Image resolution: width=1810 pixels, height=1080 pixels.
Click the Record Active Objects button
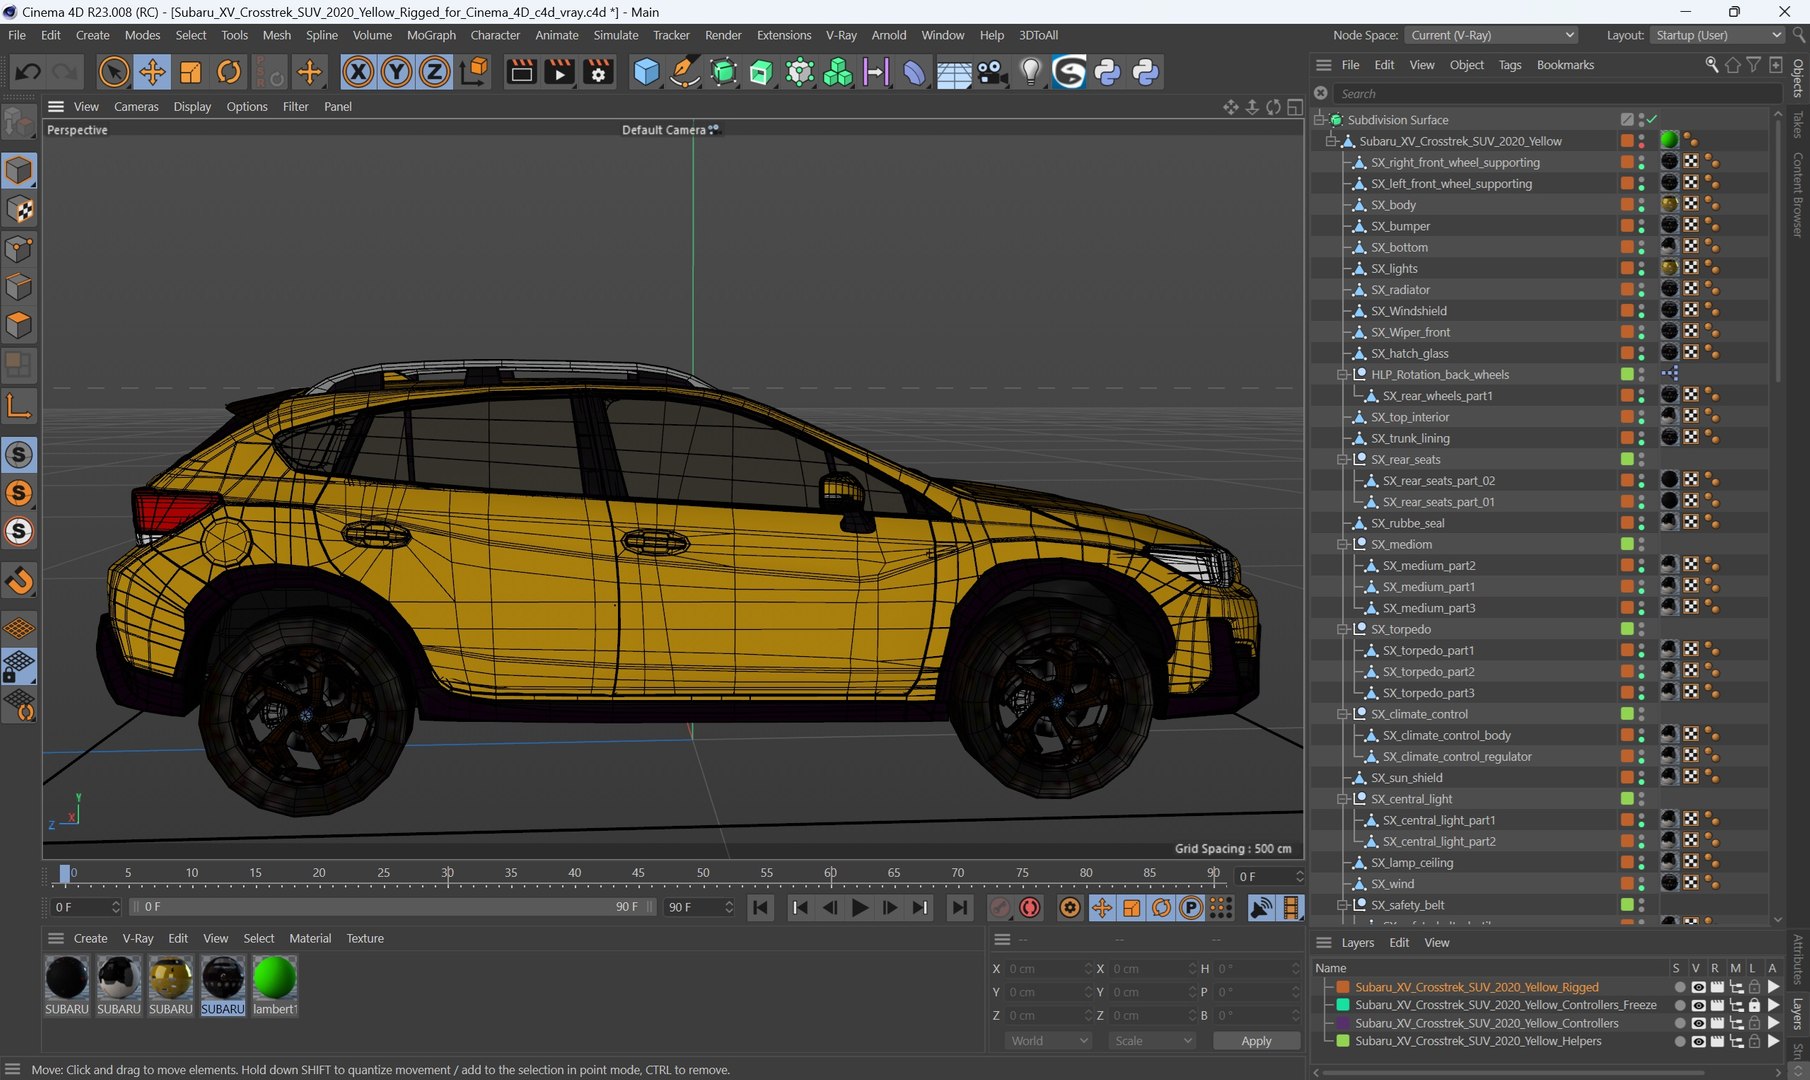[x=999, y=908]
